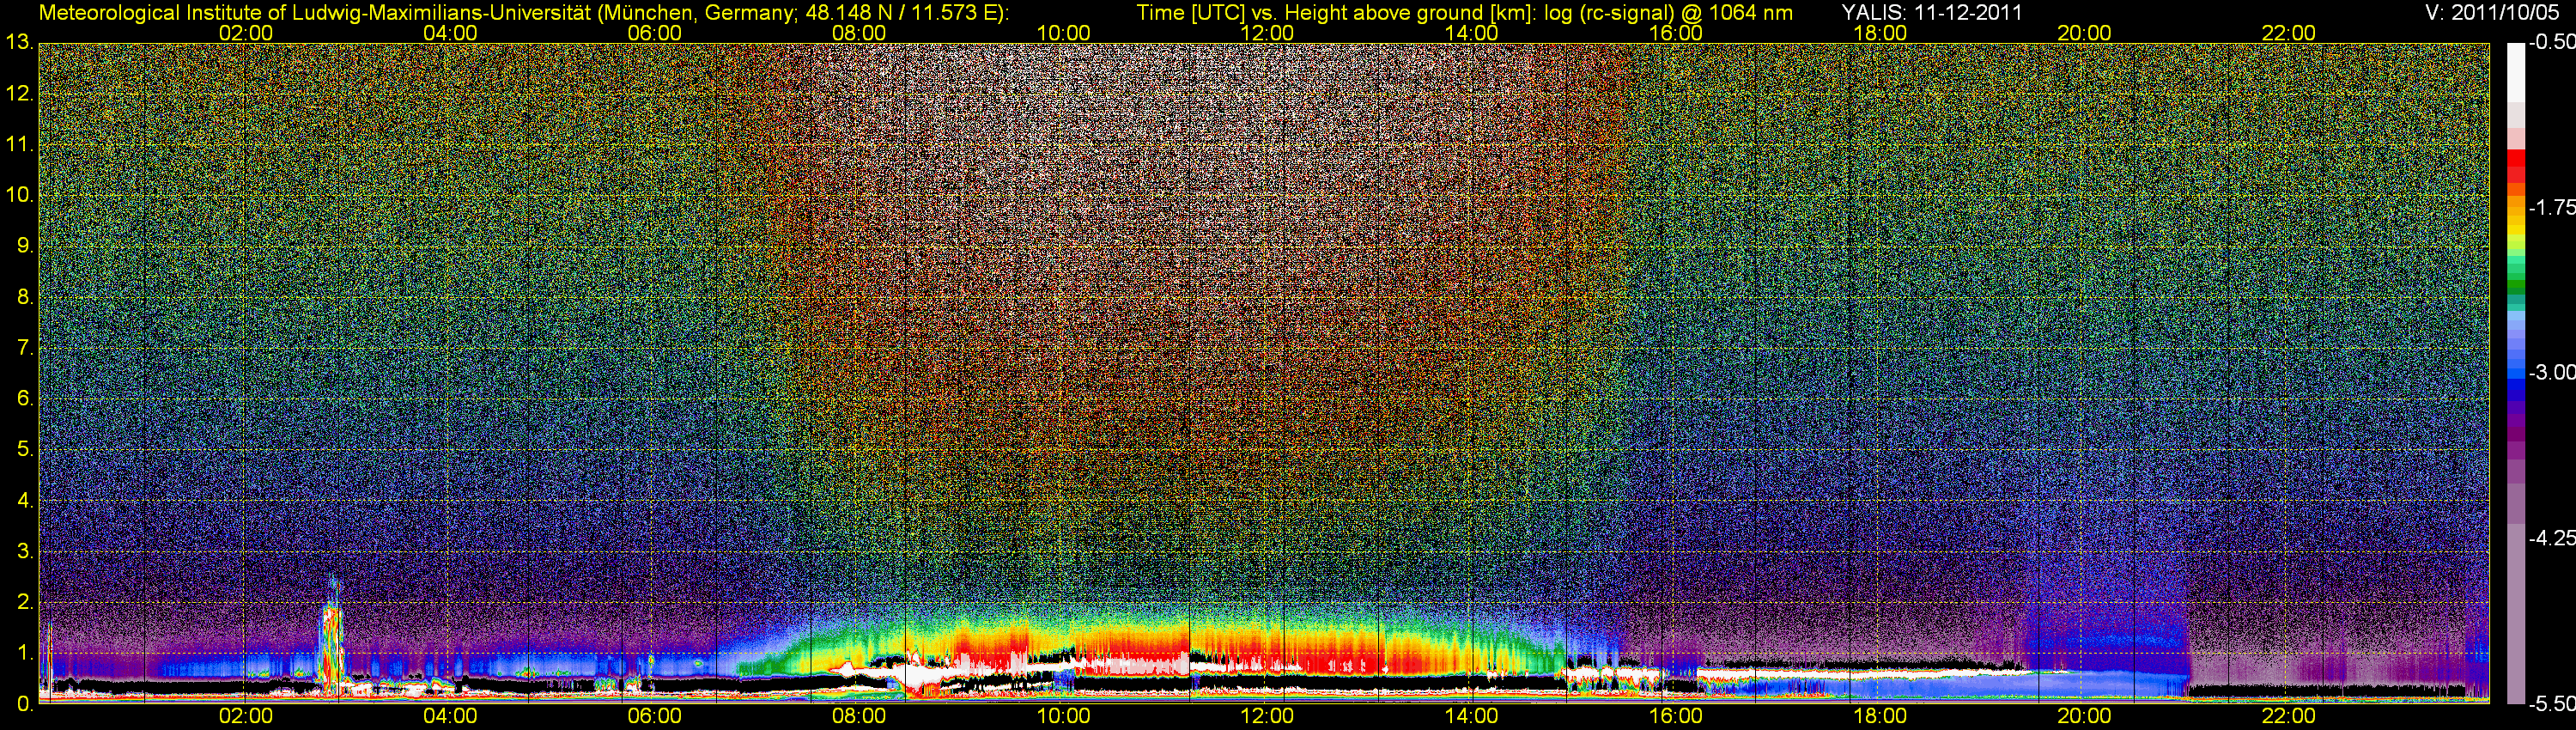The image size is (2576, 730).
Task: Click the 7 km height axis label
Action: (x=24, y=348)
